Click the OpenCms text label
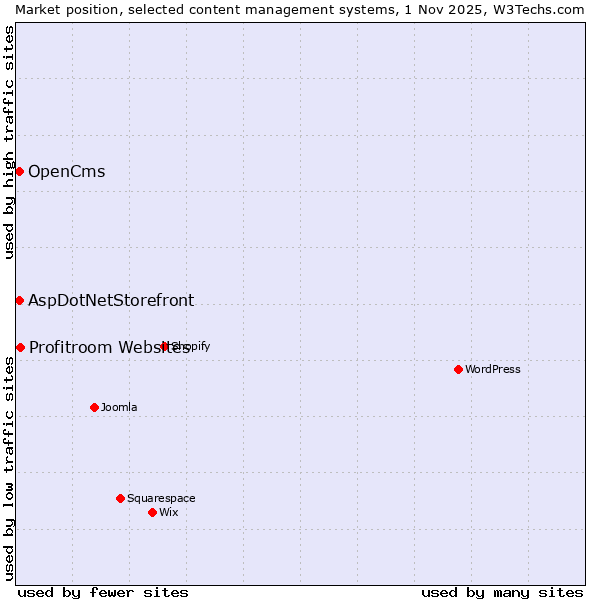This screenshot has width=600, height=600. (66, 171)
